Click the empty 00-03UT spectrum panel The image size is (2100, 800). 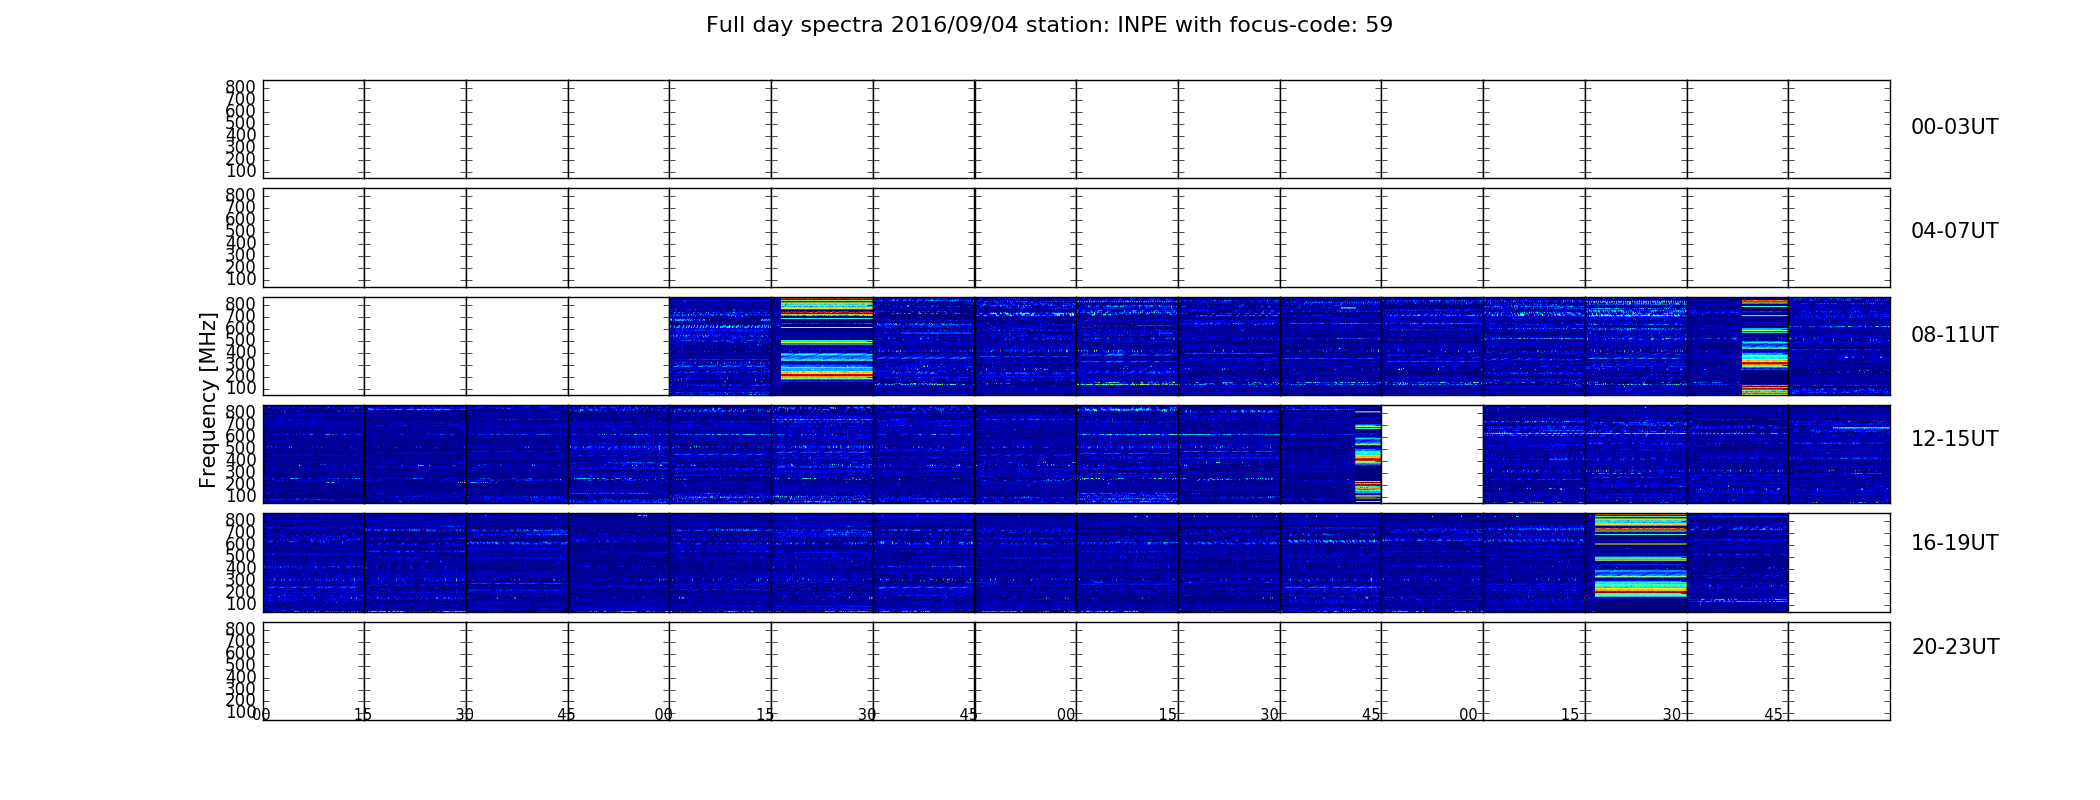click(x=1076, y=129)
